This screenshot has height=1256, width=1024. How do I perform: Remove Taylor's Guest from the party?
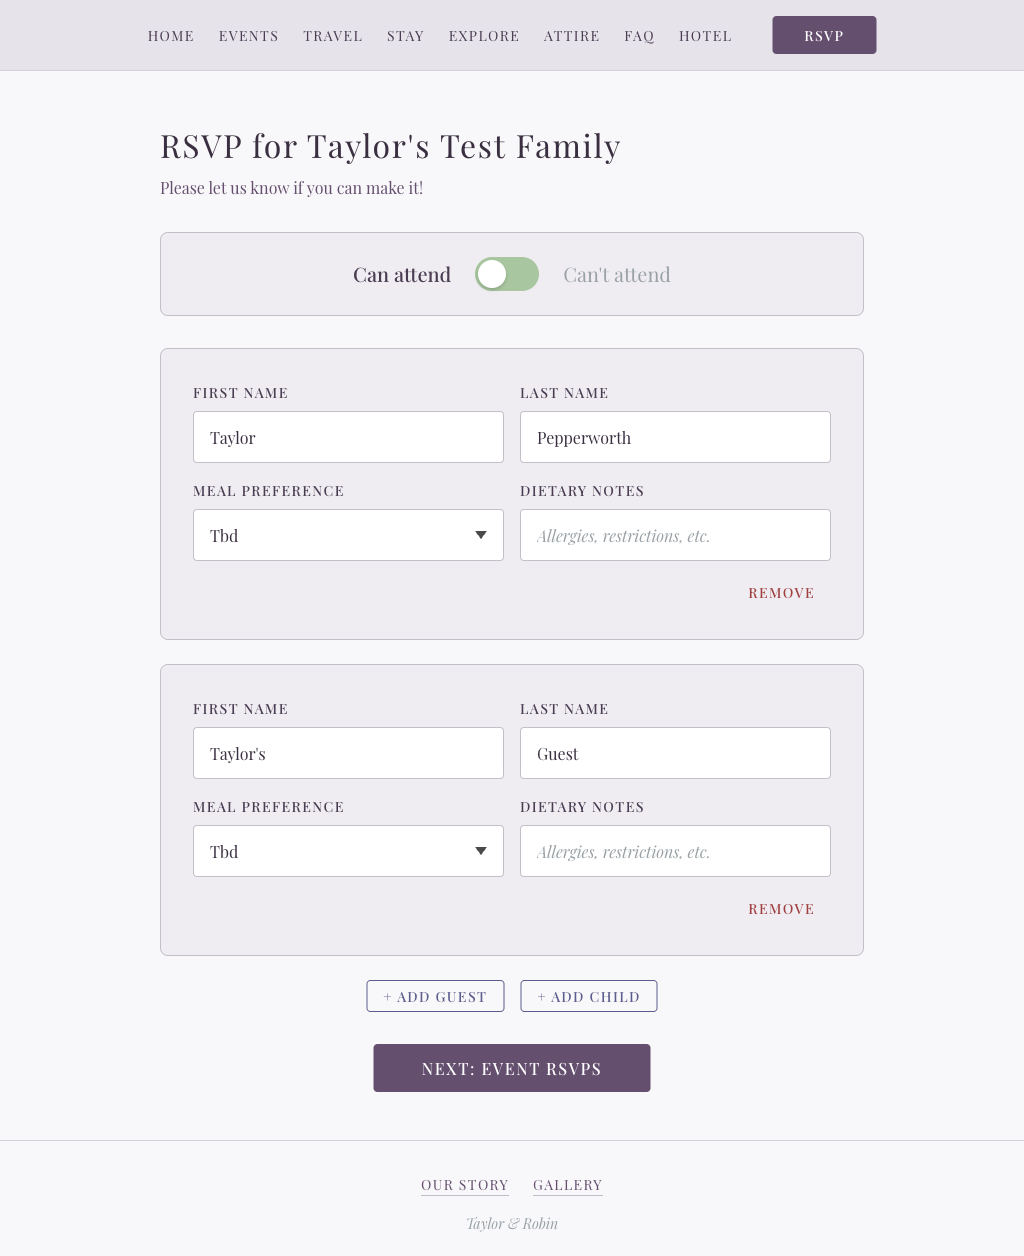coord(781,908)
